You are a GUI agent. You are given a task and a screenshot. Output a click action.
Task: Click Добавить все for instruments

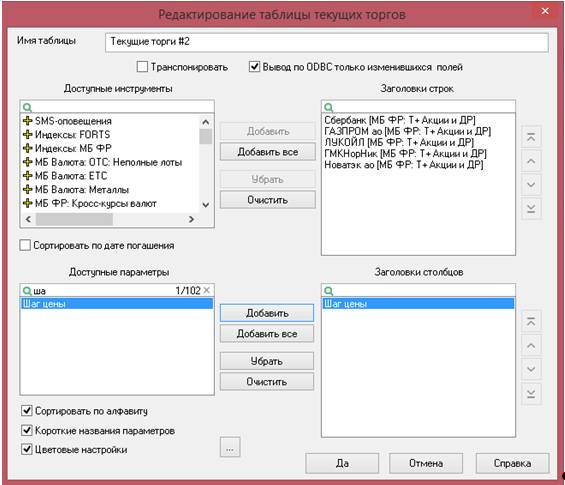point(267,152)
